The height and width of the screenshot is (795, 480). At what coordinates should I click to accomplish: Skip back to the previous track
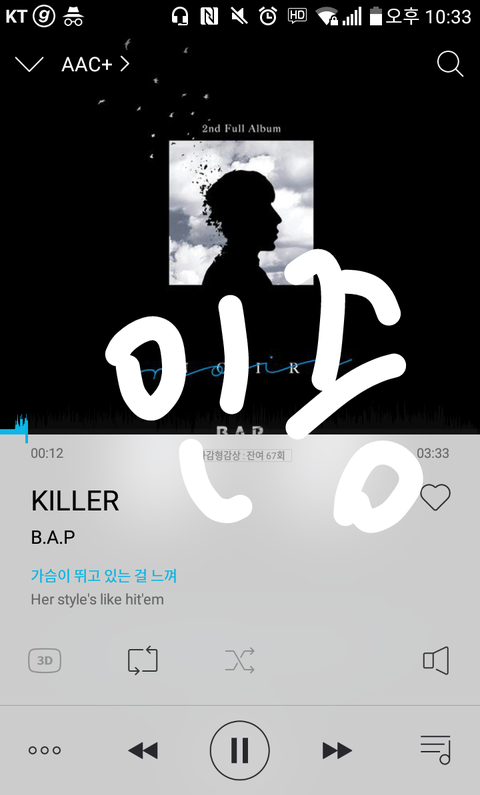point(143,750)
